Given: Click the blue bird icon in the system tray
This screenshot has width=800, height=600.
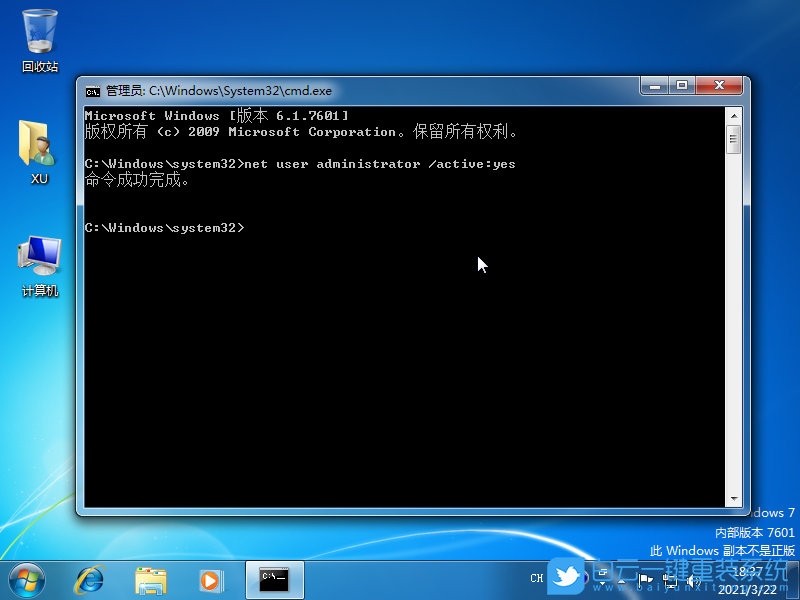Looking at the screenshot, I should 568,578.
